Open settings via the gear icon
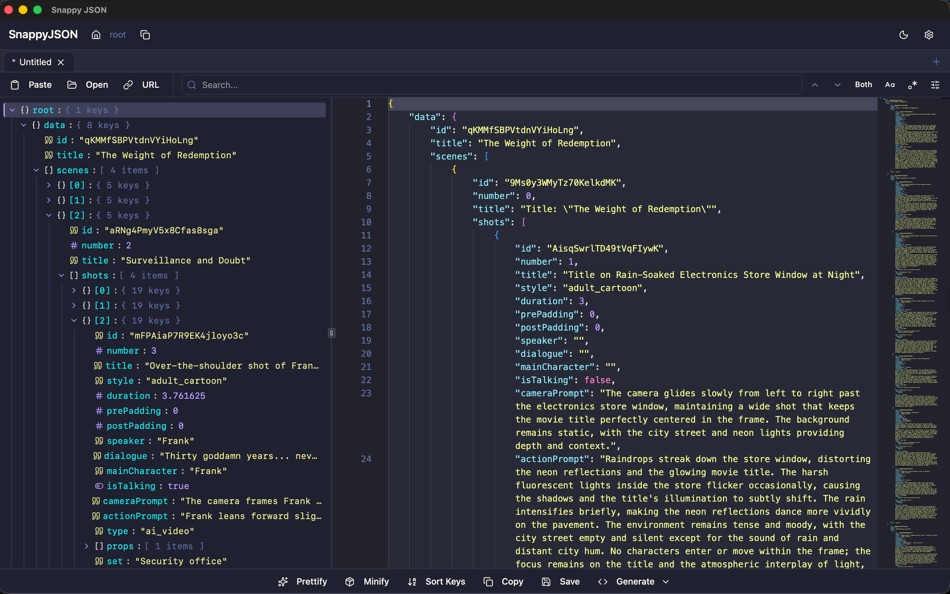The height and width of the screenshot is (594, 950). 929,35
